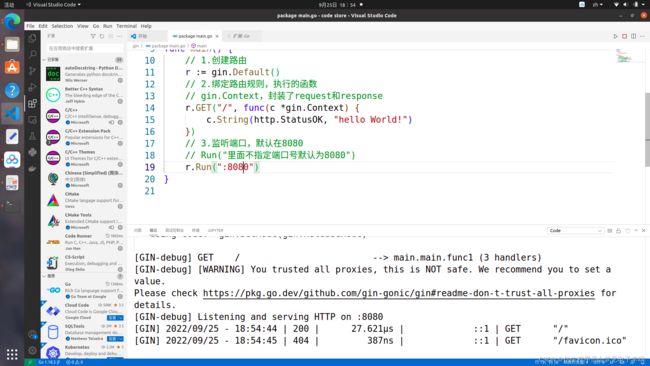650x366 pixels.
Task: Open the View menu
Action: [82, 26]
